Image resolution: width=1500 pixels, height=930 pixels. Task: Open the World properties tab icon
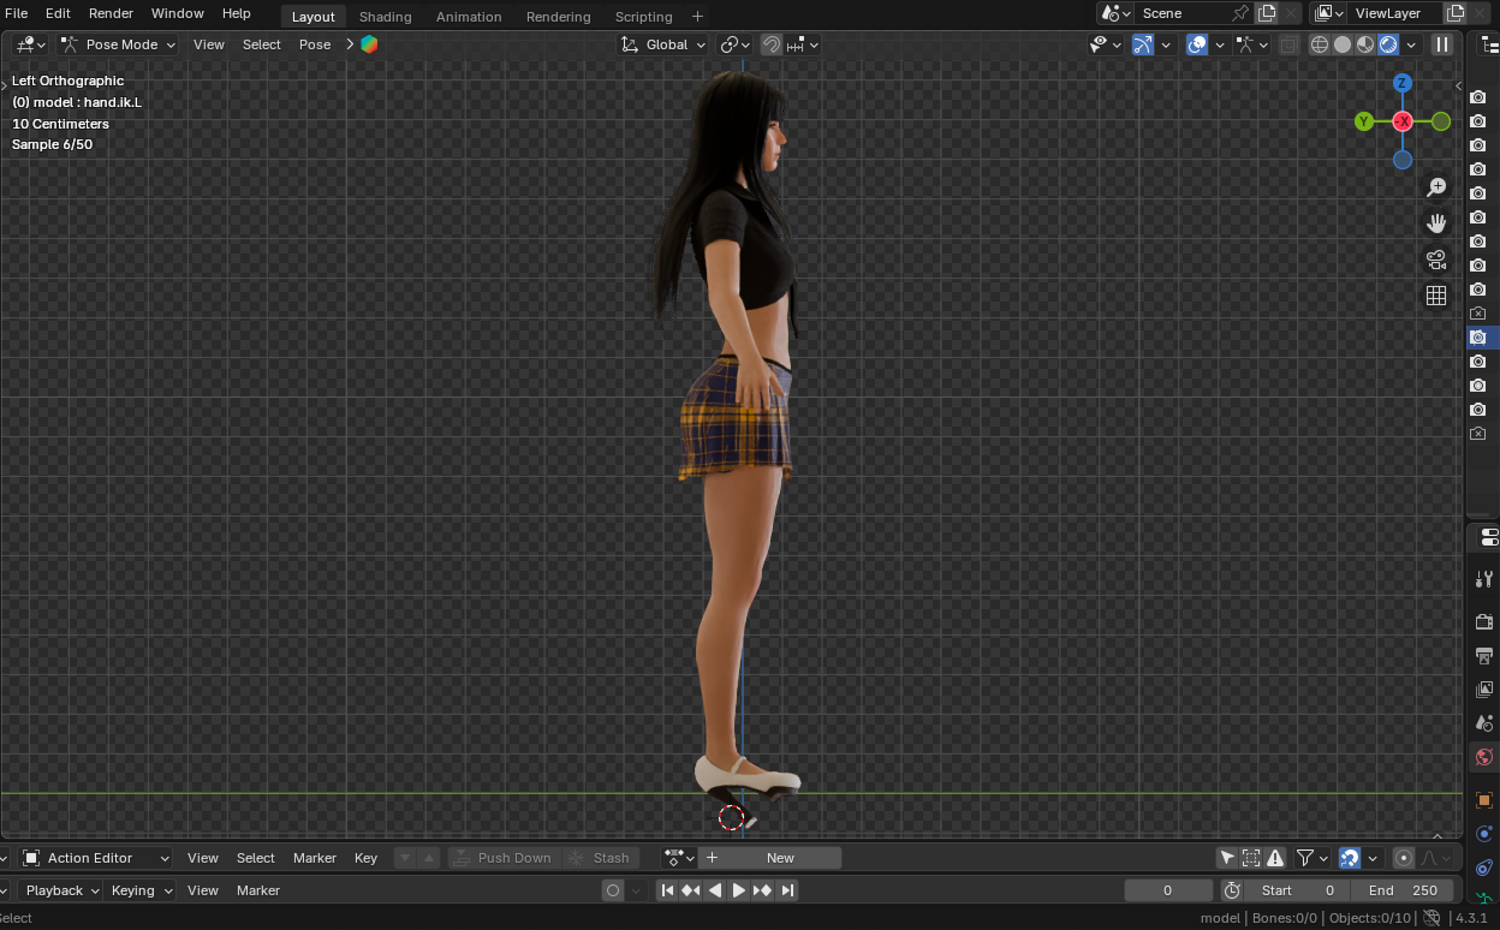coord(1484,757)
